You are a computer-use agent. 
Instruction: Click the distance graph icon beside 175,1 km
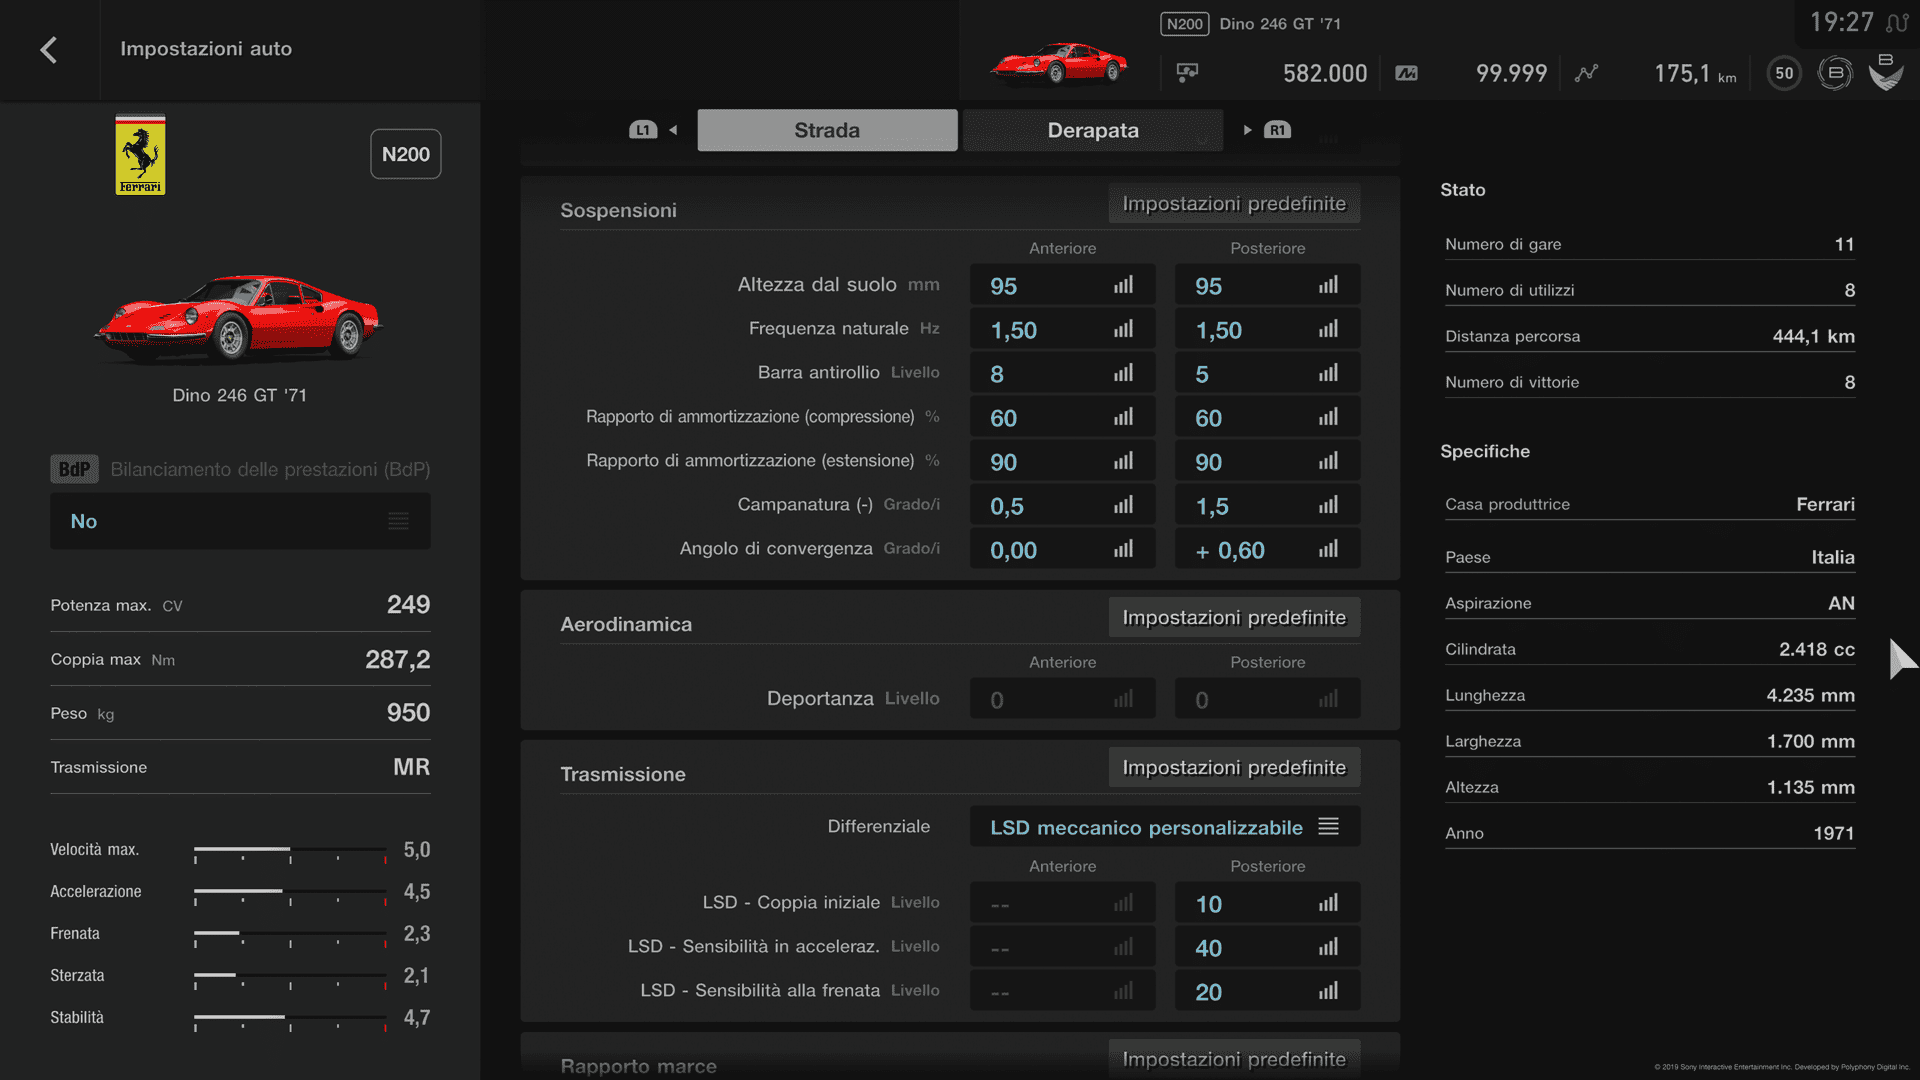pos(1586,73)
